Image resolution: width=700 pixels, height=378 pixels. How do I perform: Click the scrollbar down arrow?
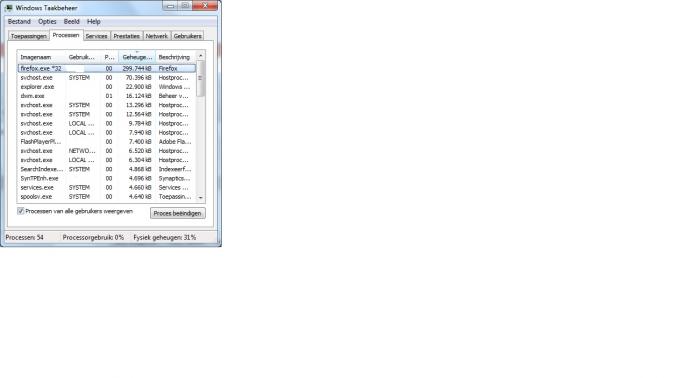tap(200, 197)
